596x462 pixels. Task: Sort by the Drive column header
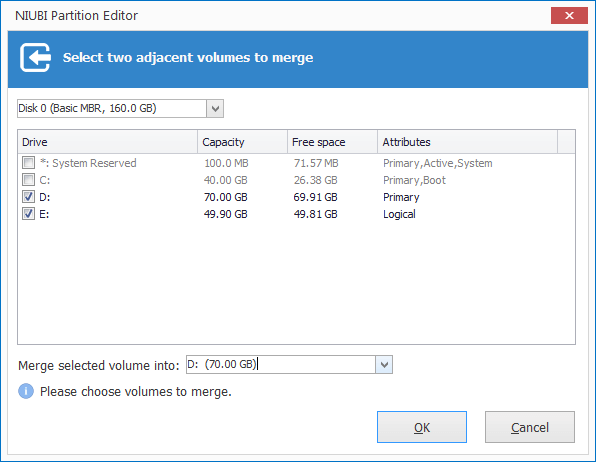[x=108, y=142]
